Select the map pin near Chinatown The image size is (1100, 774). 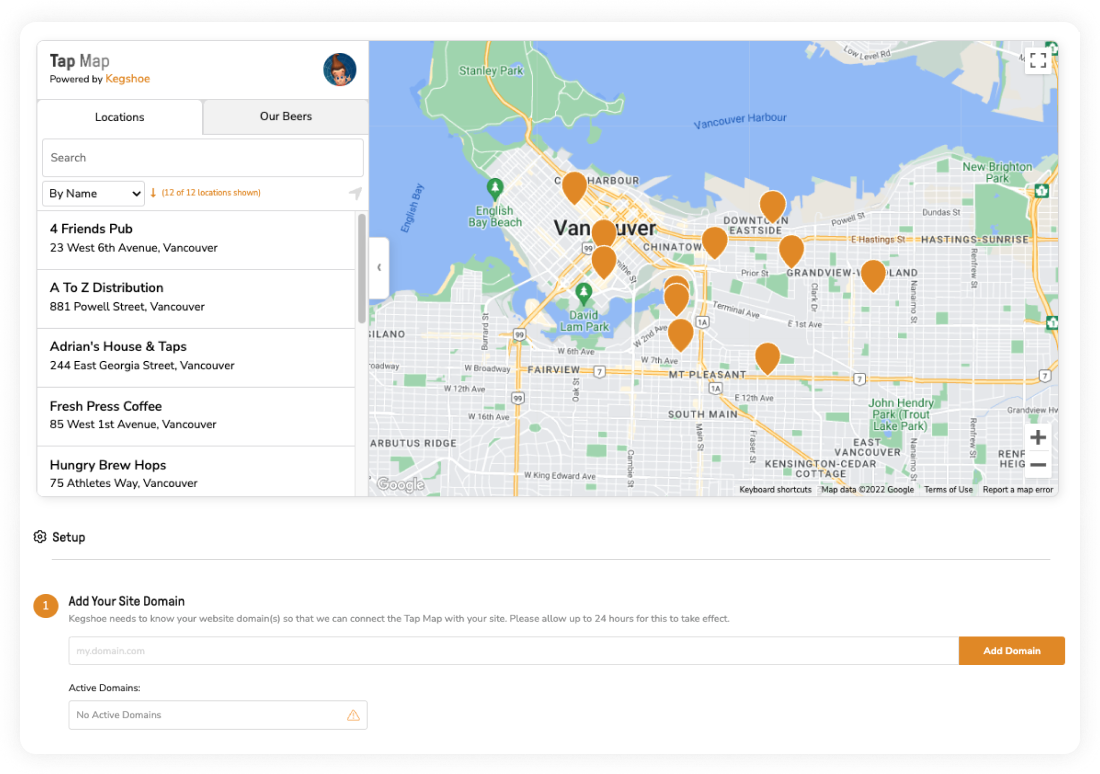tap(714, 242)
